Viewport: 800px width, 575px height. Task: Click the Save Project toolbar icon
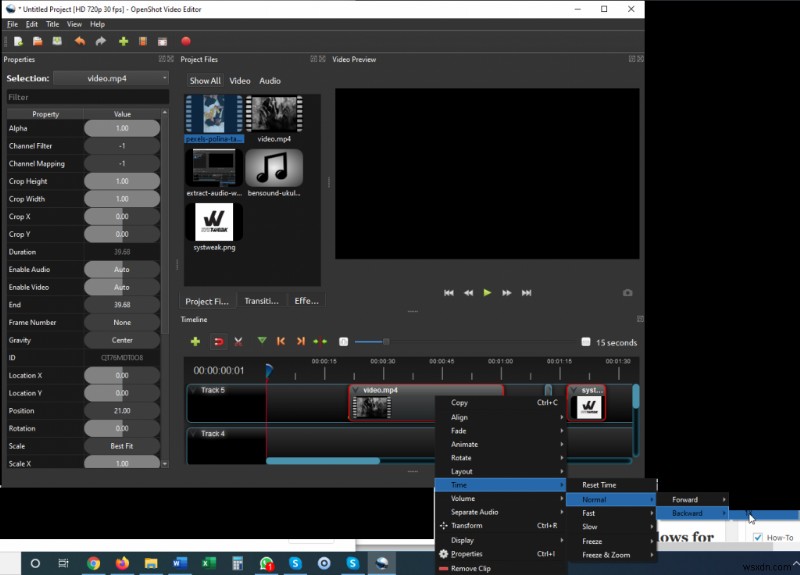pyautogui.click(x=57, y=41)
